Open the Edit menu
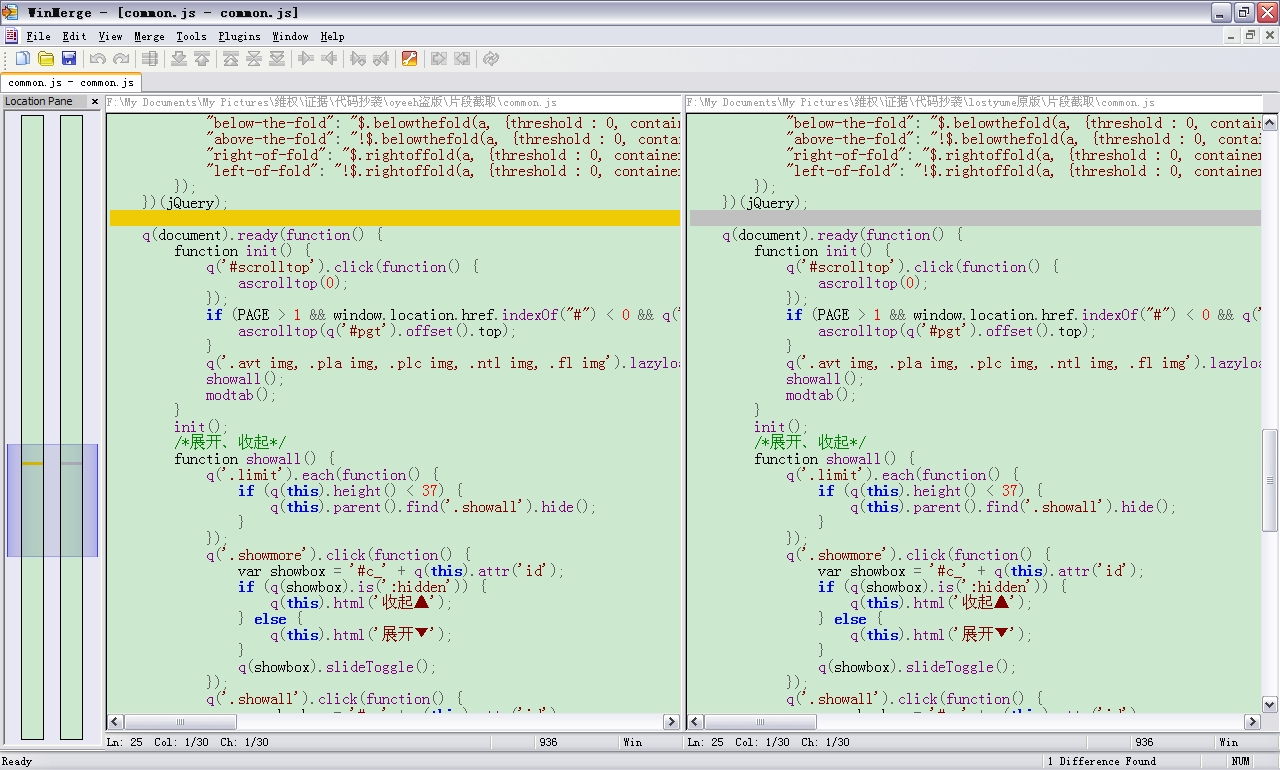The height and width of the screenshot is (770, 1280). tap(74, 36)
